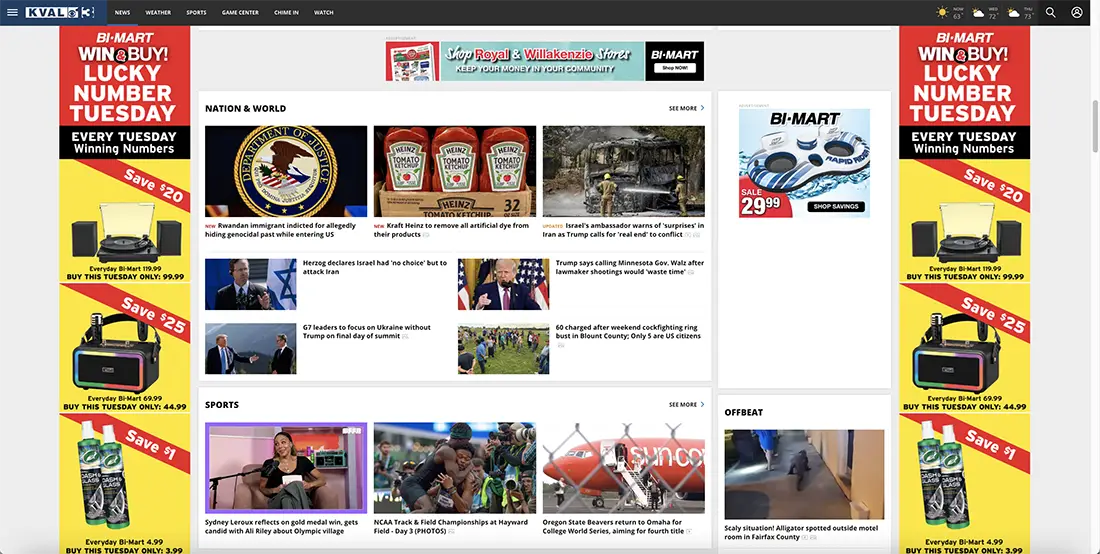Read G7 leaders Ukraine headline
The width and height of the screenshot is (1100, 554).
367,332
